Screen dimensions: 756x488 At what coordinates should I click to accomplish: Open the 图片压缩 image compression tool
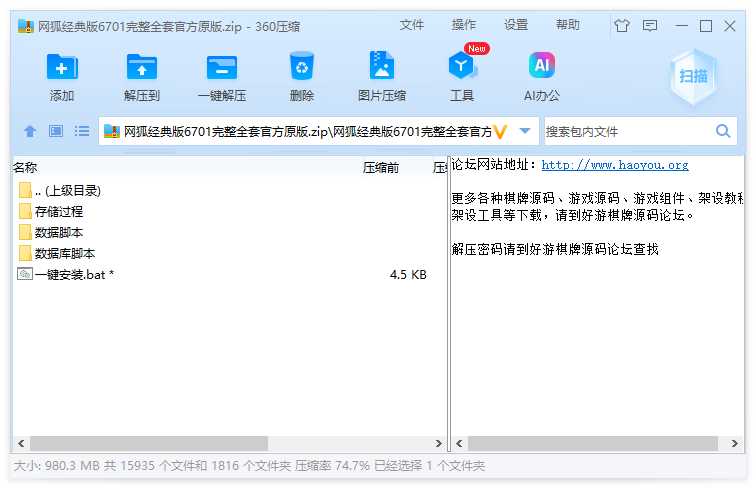click(x=382, y=65)
